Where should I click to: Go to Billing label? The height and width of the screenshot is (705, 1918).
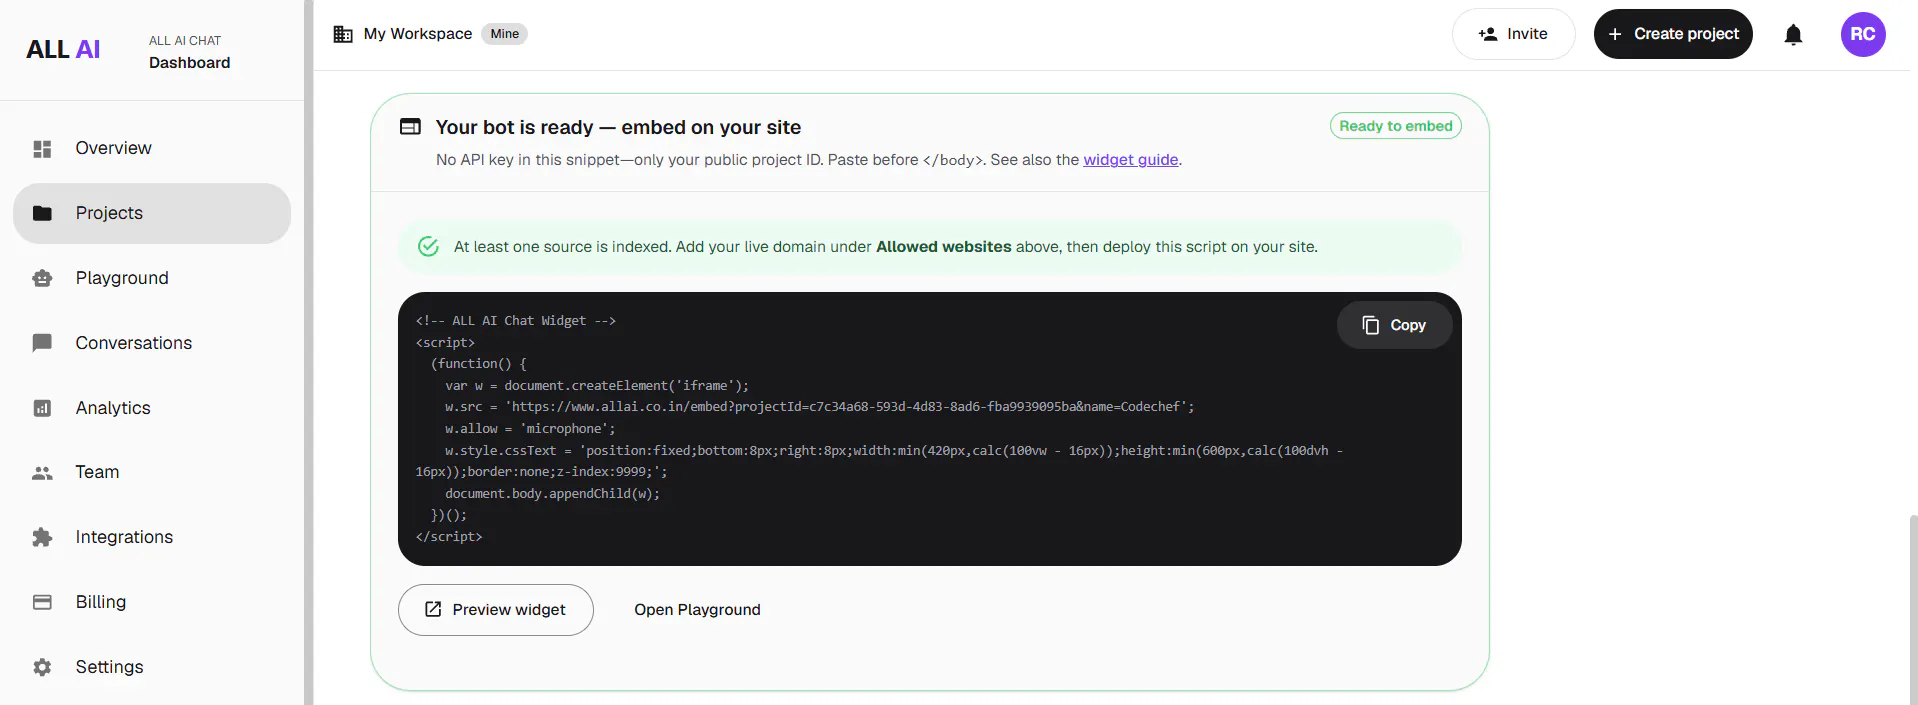pyautogui.click(x=101, y=602)
